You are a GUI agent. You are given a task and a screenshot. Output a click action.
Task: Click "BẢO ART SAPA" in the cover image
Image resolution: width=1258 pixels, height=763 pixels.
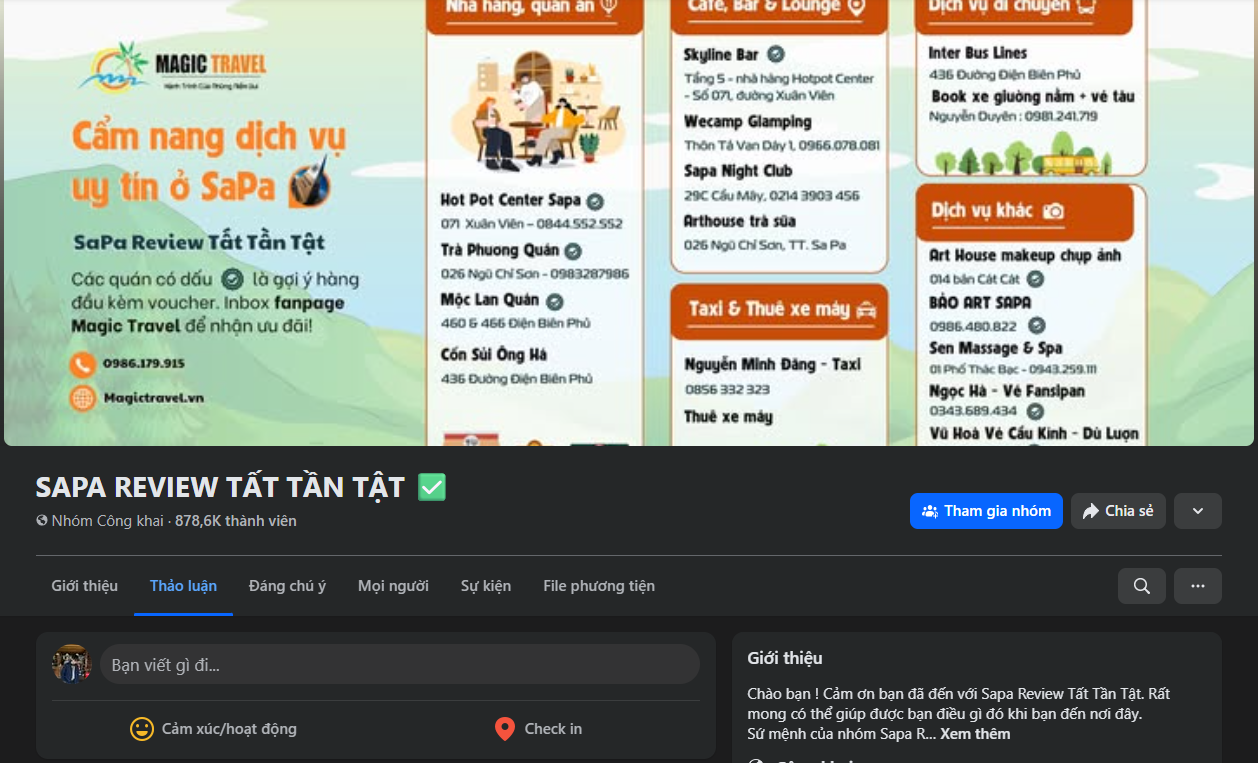[980, 302]
